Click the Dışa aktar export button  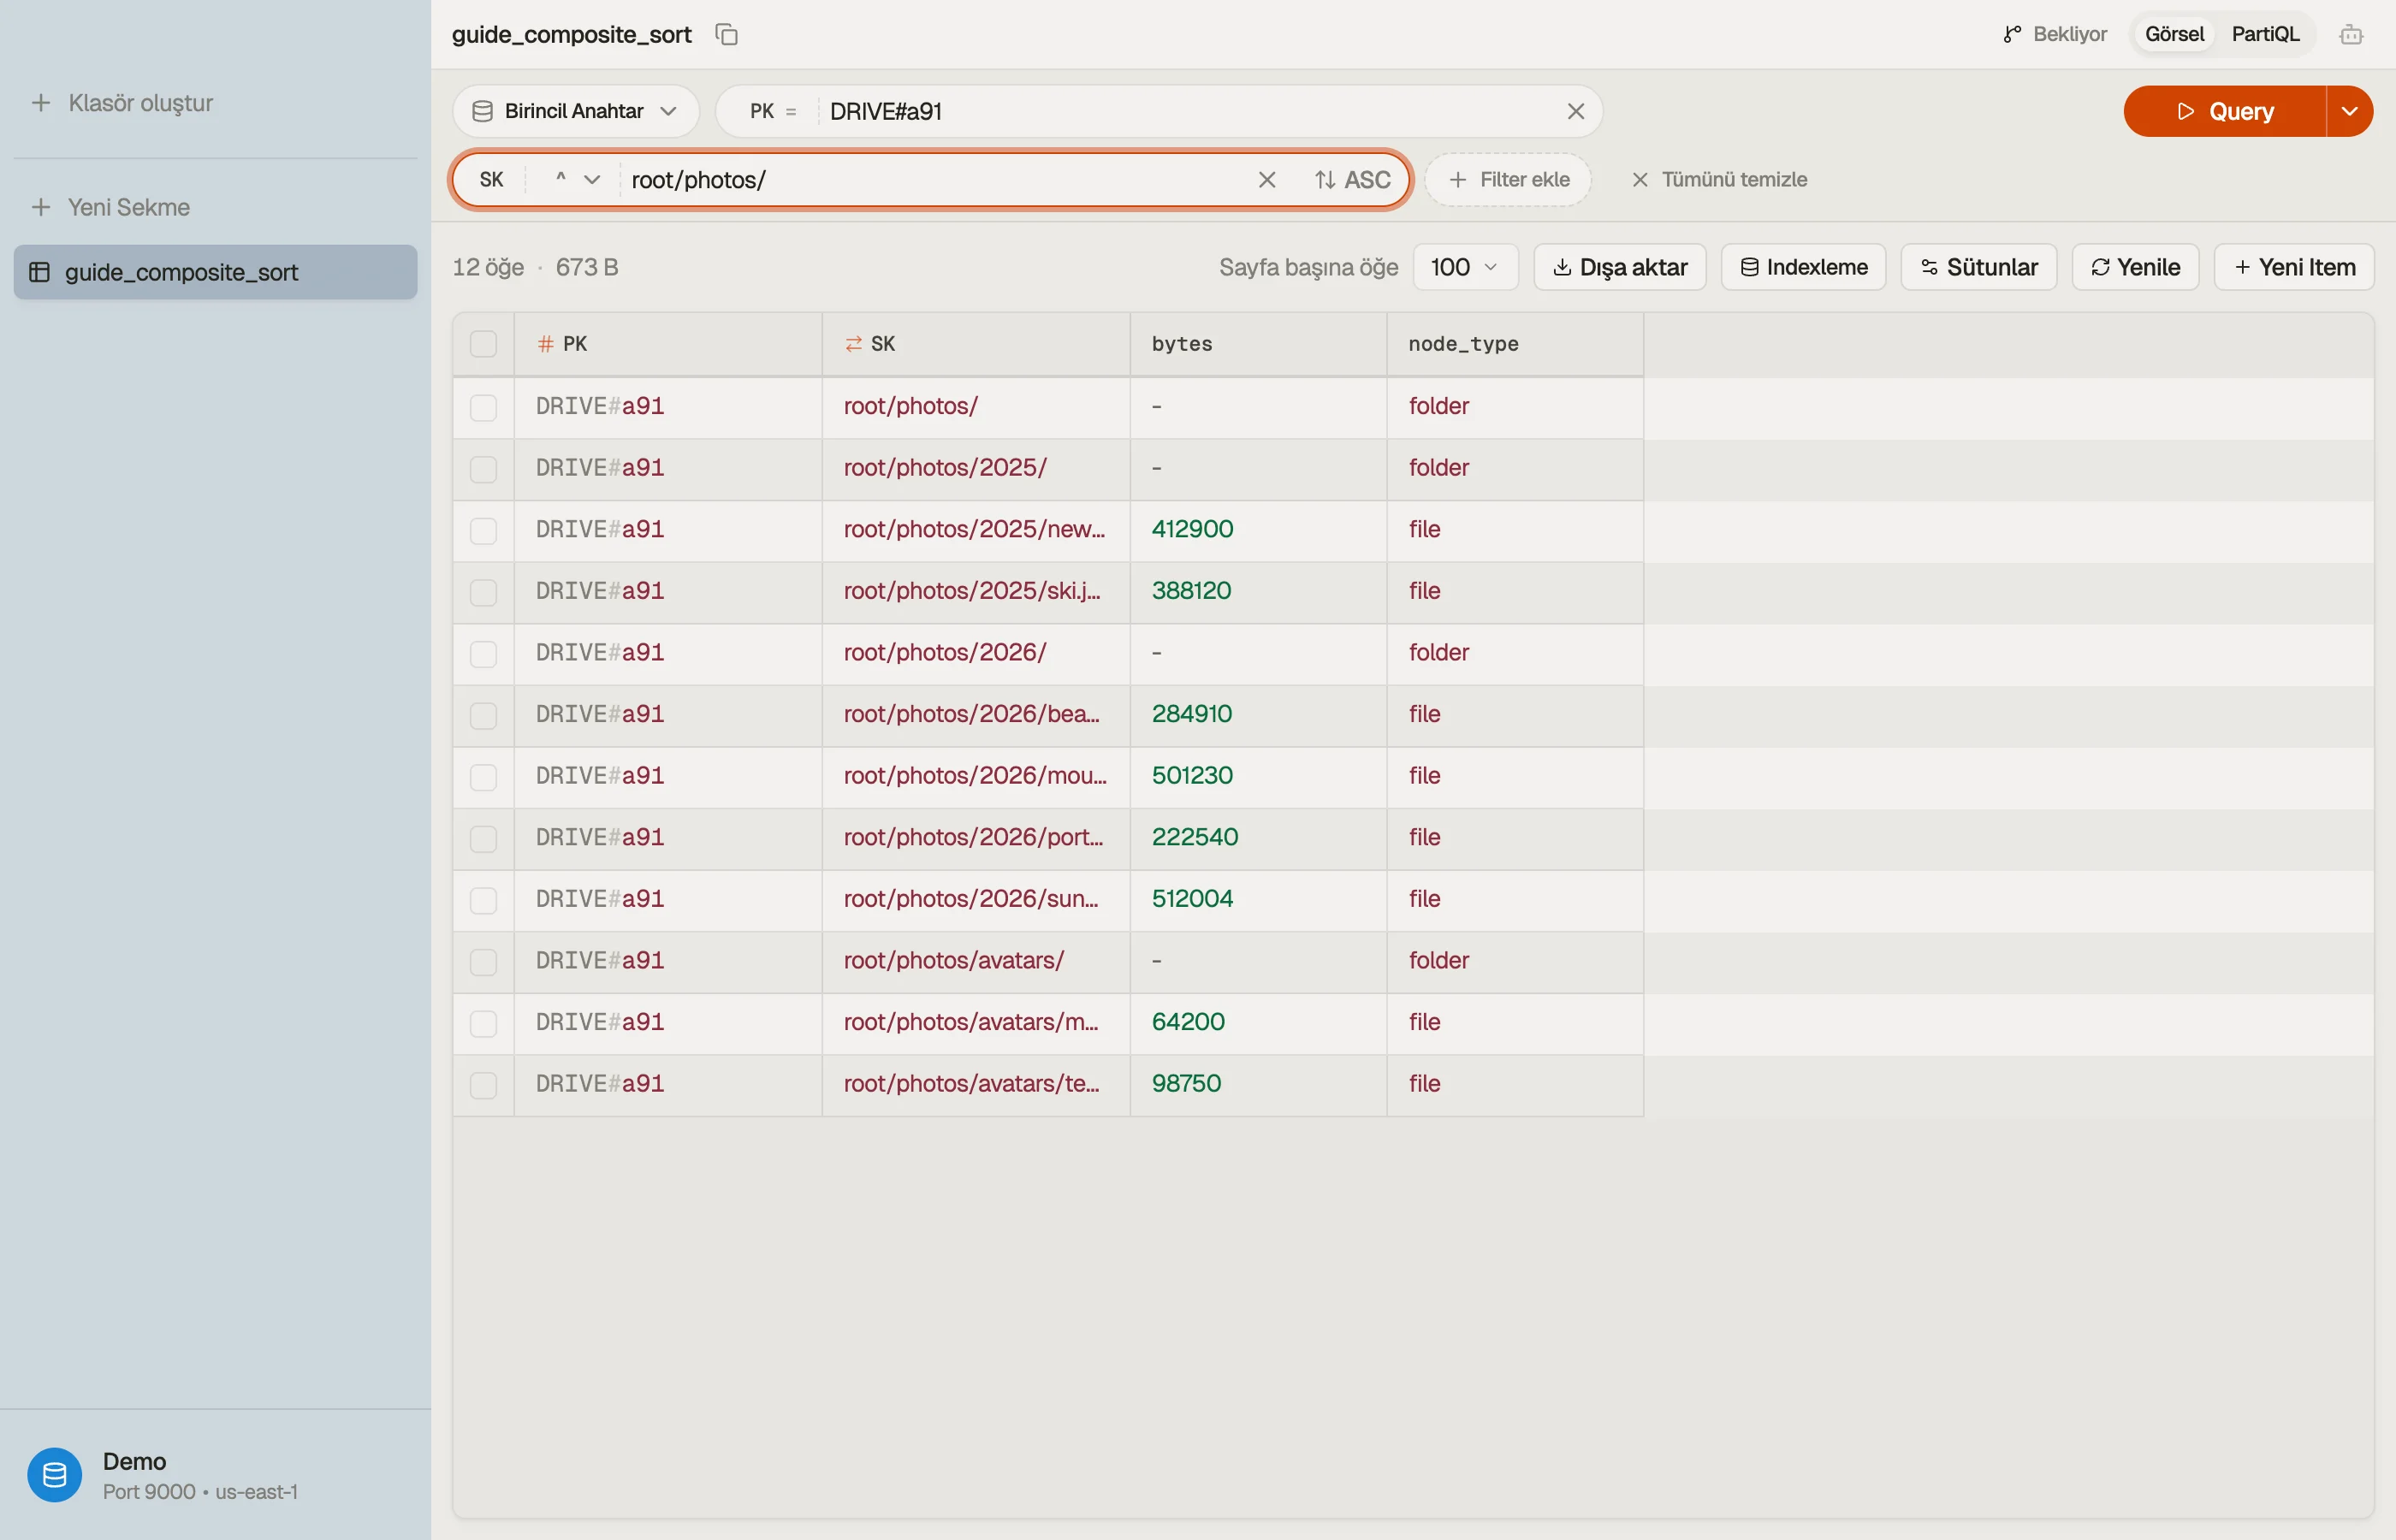[x=1619, y=267]
